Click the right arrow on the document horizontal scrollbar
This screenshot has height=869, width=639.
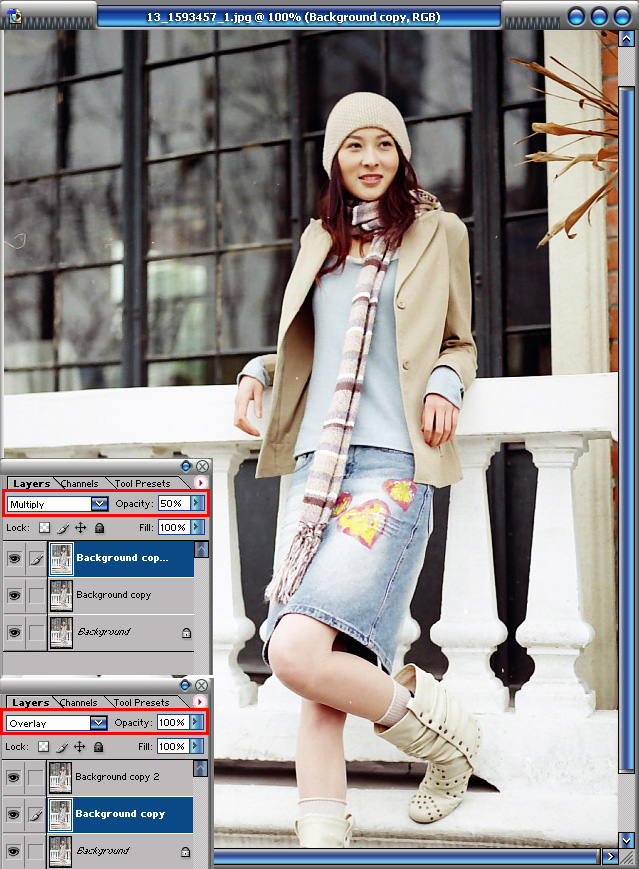(610, 856)
